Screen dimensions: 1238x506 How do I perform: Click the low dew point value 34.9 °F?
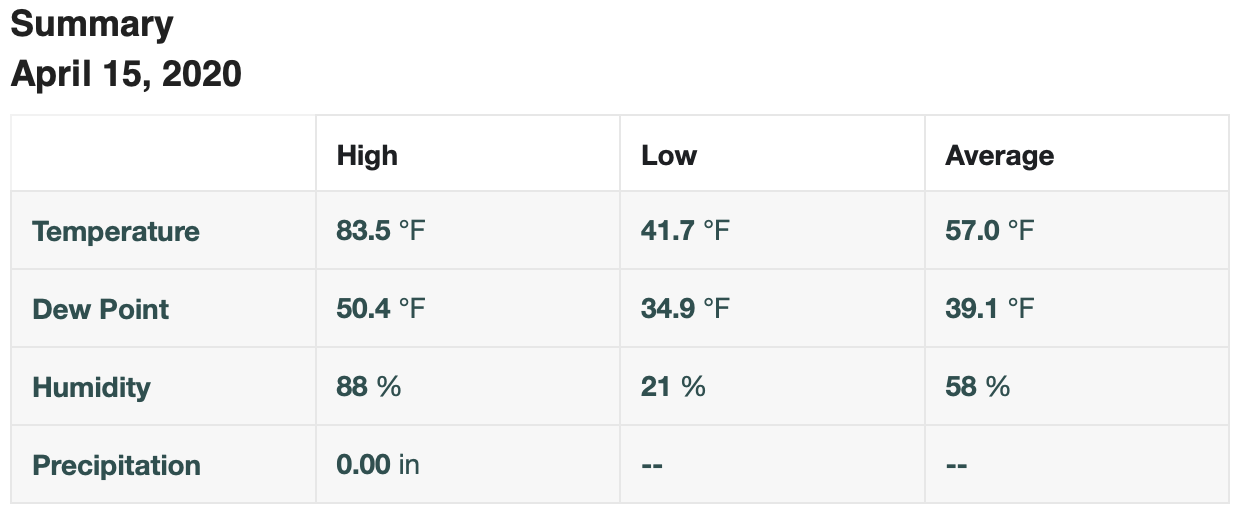[685, 309]
